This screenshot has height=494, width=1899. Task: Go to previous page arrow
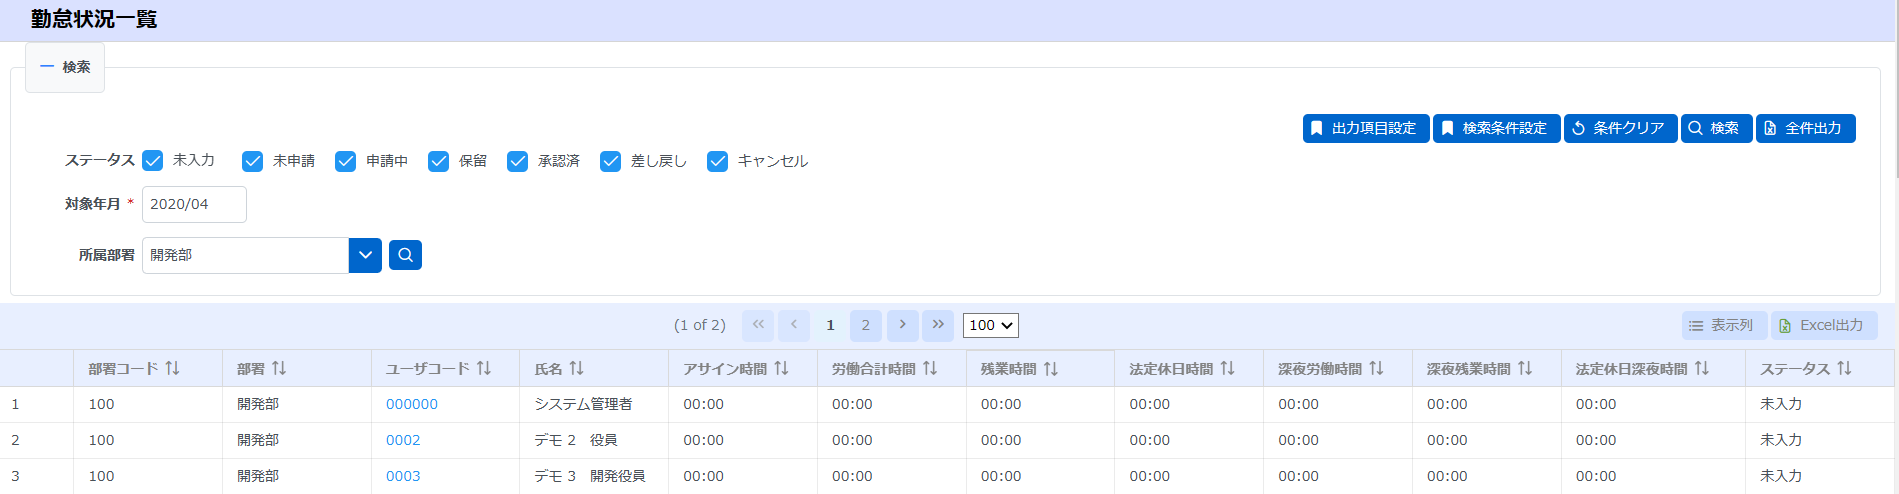pyautogui.click(x=794, y=325)
